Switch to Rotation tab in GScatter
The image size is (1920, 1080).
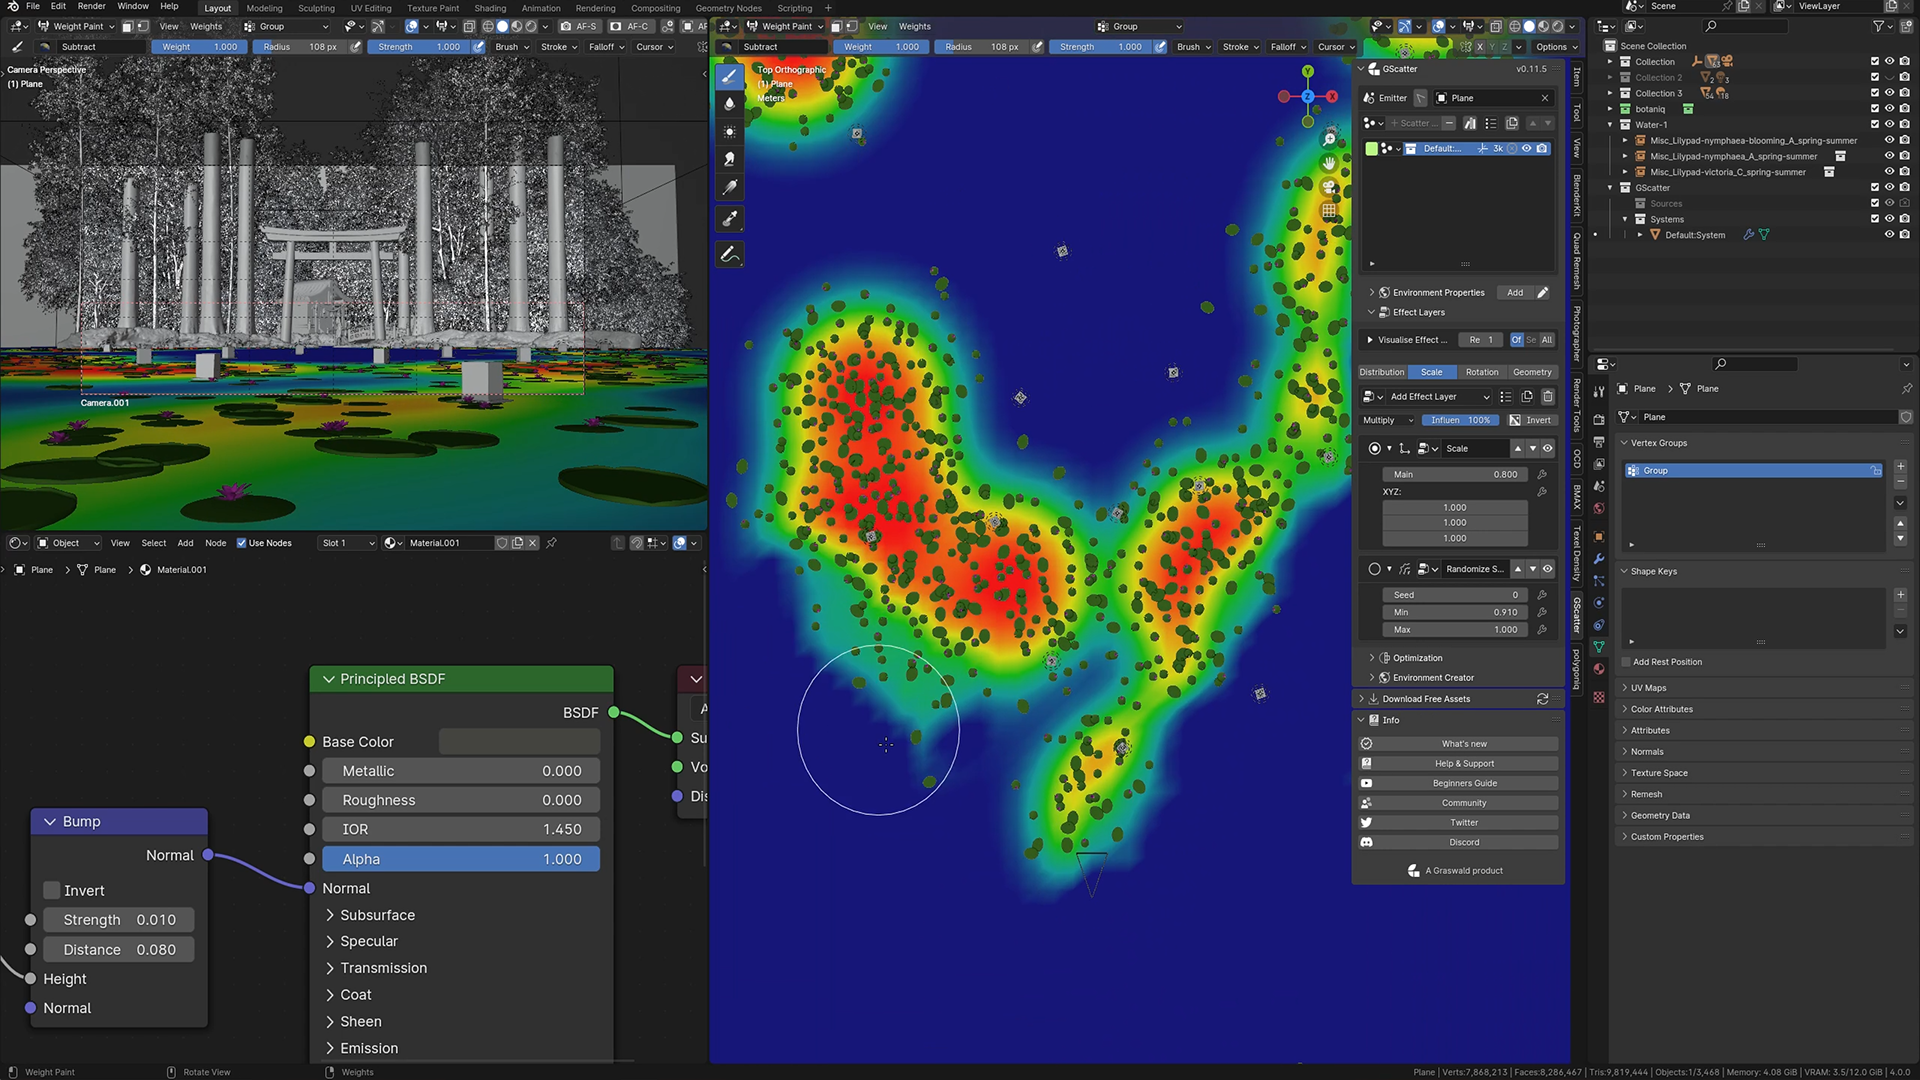coord(1482,372)
